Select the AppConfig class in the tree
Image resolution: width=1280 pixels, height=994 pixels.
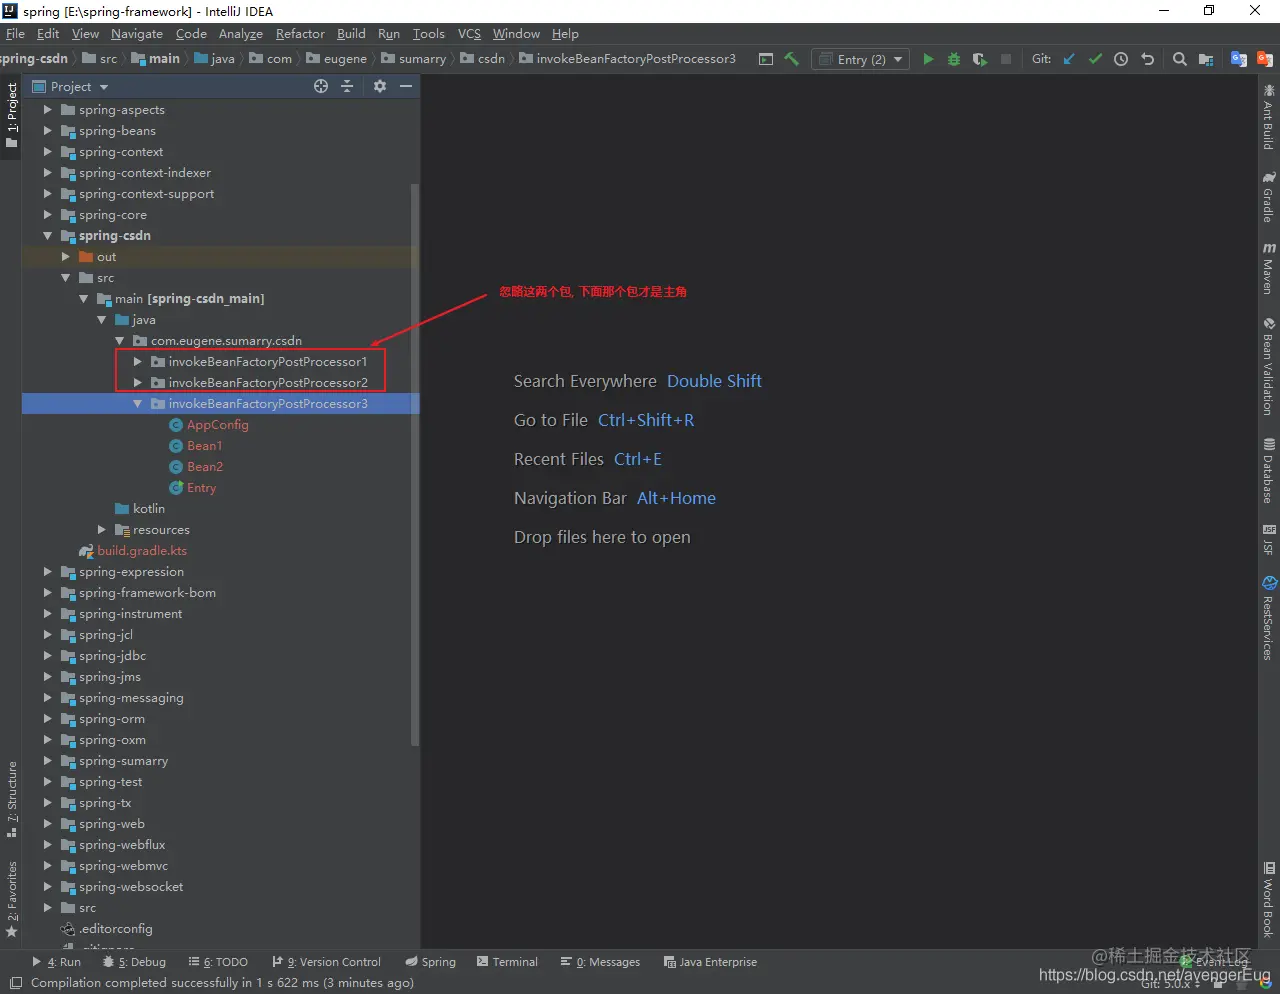(217, 425)
